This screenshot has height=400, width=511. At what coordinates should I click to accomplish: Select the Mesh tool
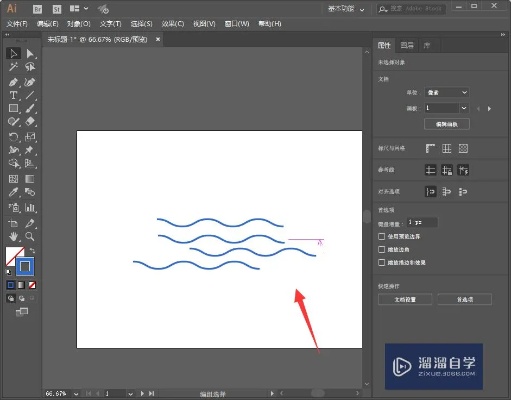(13, 179)
